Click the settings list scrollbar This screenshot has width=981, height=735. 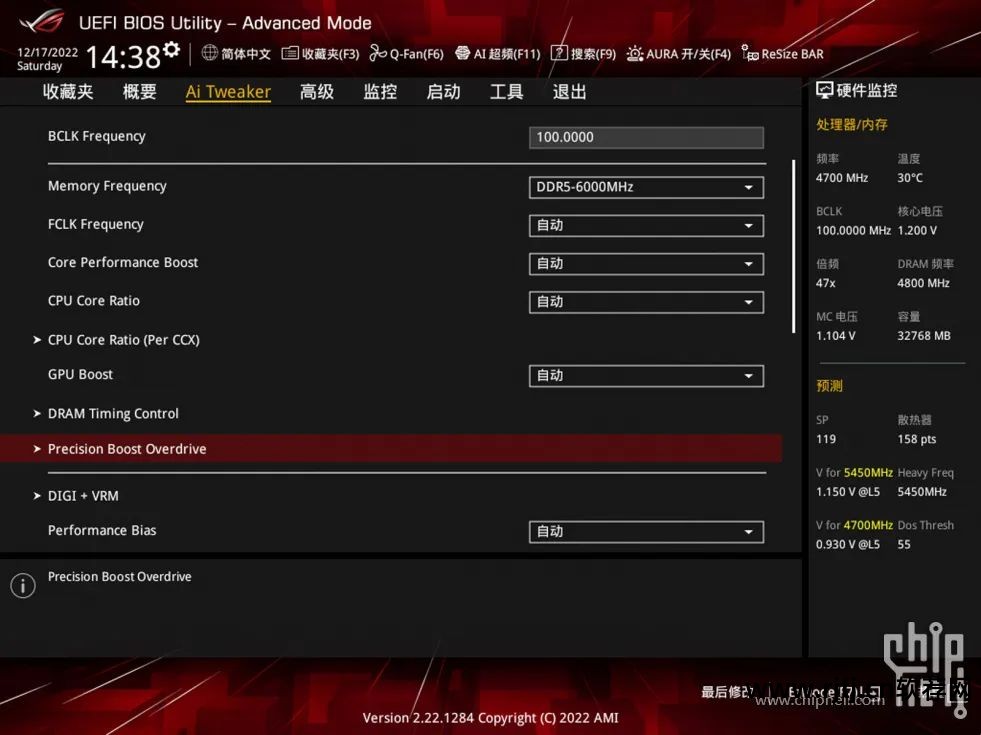(x=793, y=246)
